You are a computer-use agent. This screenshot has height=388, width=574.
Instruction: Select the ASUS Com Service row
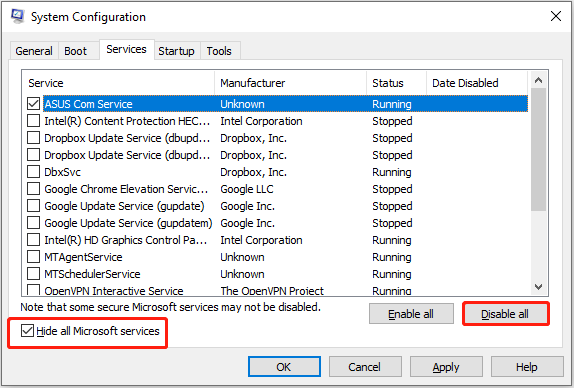[286, 104]
